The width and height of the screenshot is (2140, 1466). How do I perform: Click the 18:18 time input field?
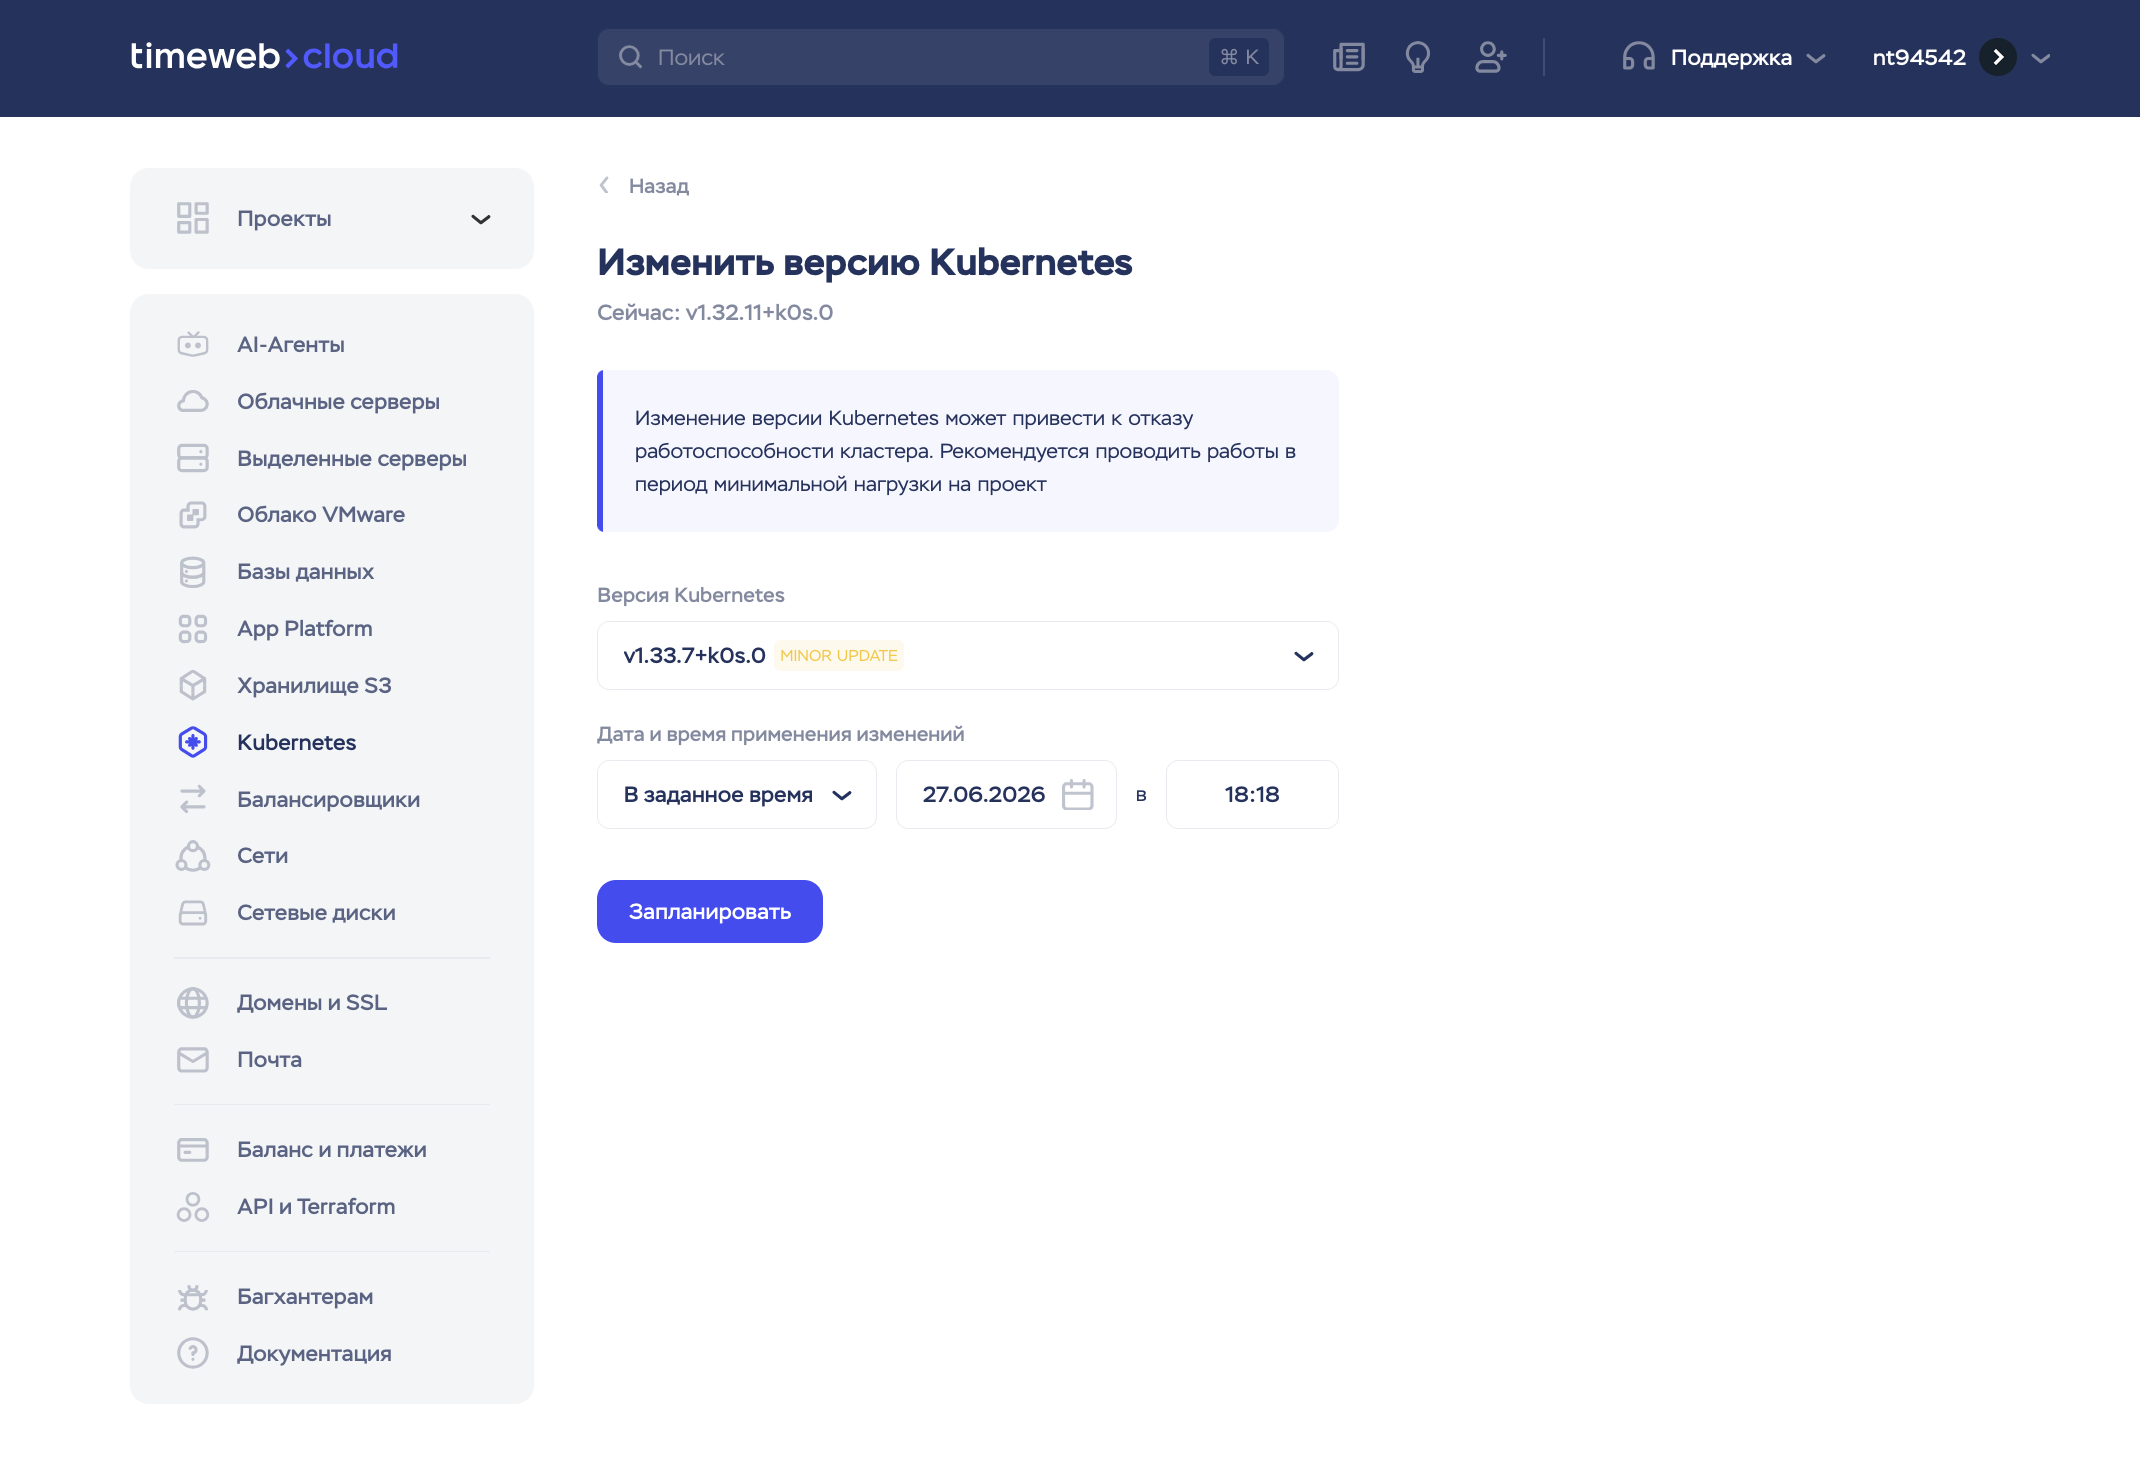click(x=1251, y=795)
